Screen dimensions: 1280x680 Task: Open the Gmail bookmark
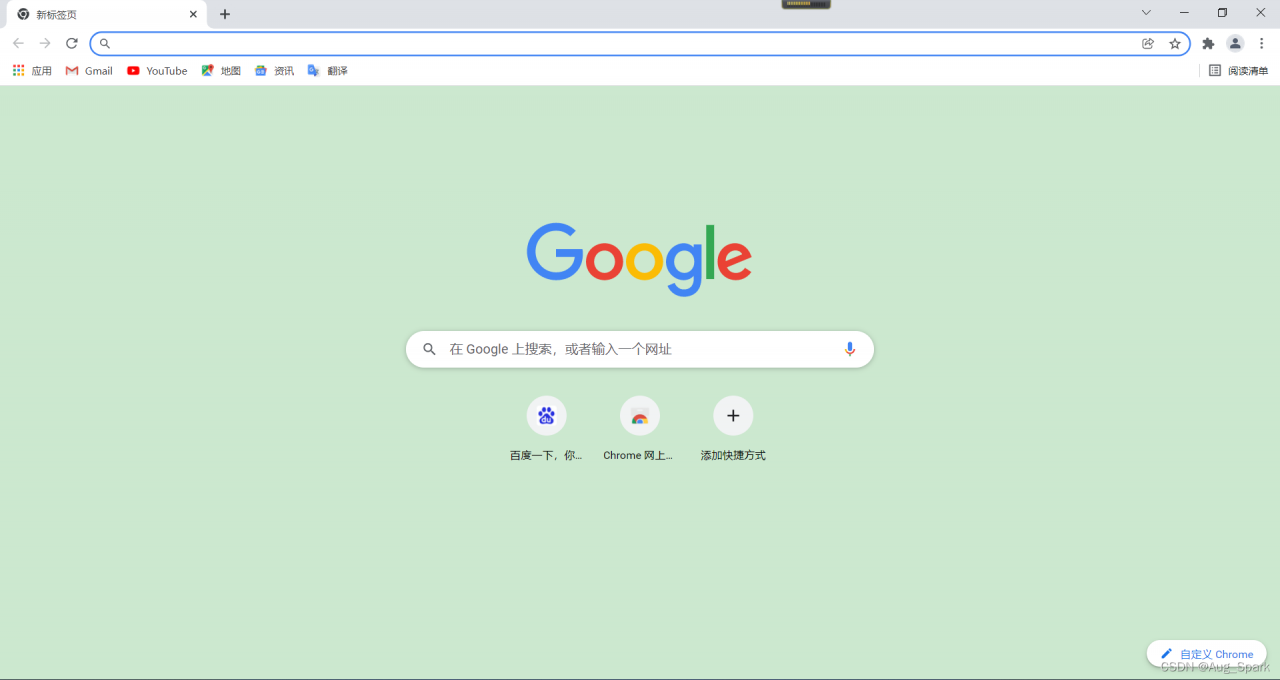click(89, 71)
